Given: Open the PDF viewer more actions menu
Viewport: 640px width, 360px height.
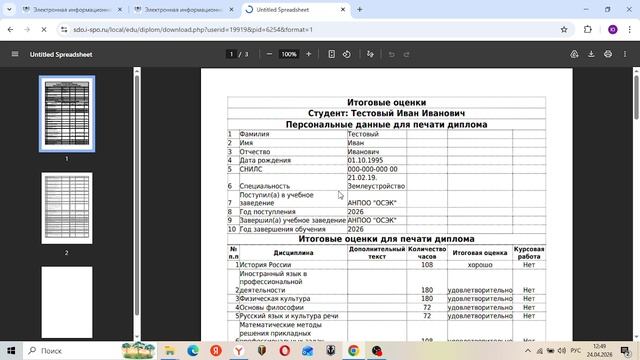Looking at the screenshot, I should 625,54.
